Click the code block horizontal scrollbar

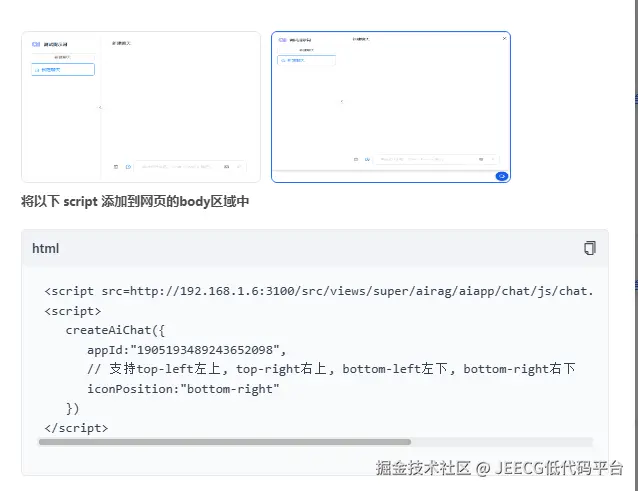(225, 442)
